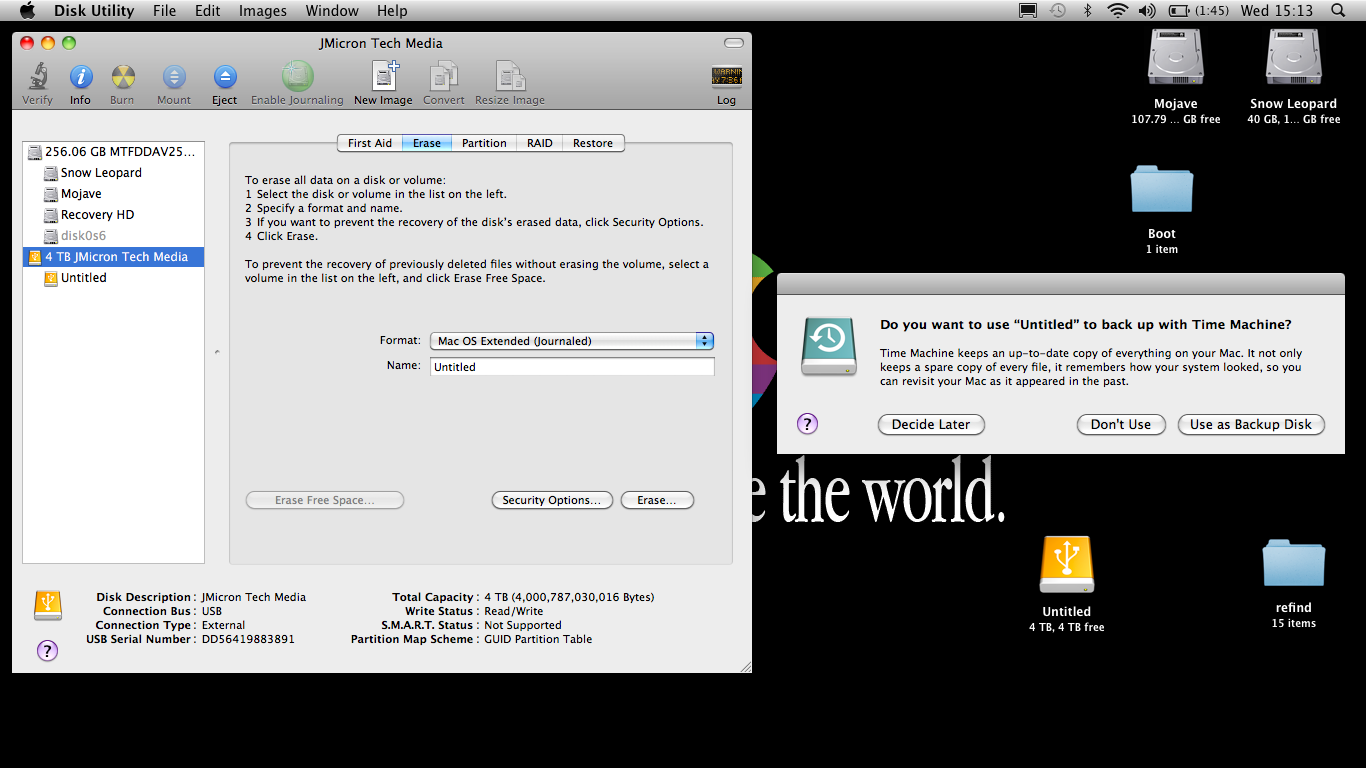This screenshot has width=1366, height=768.
Task: Switch to the First Aid tab
Action: [x=369, y=143]
